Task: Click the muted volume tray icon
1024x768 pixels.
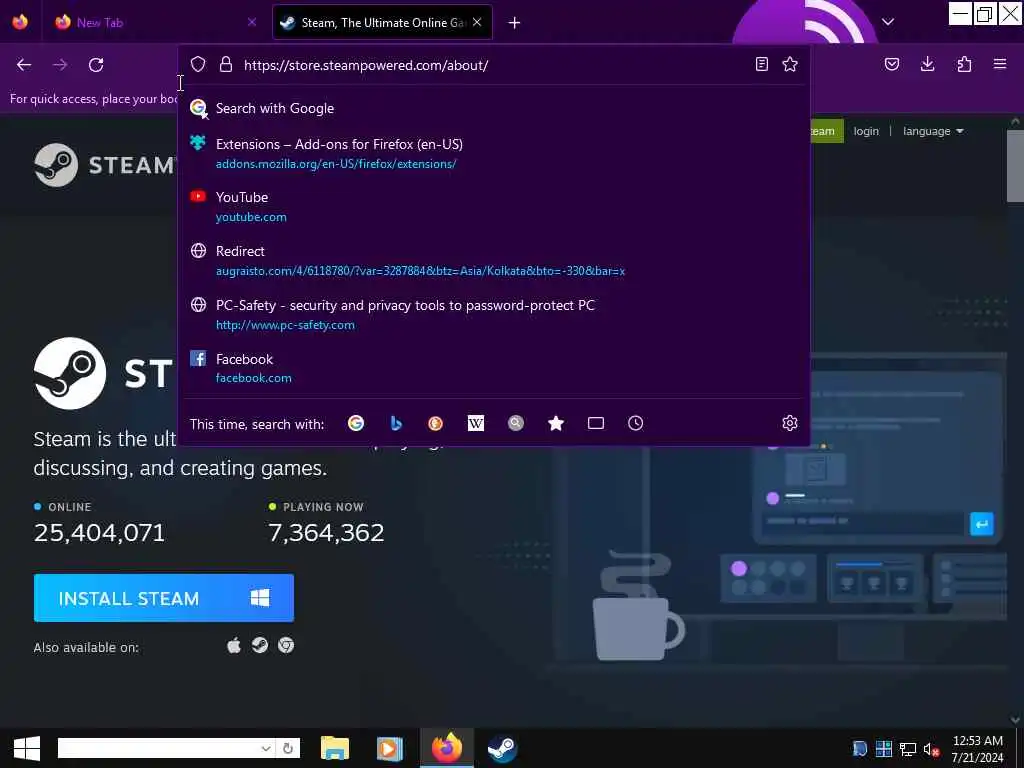Action: tap(931, 750)
